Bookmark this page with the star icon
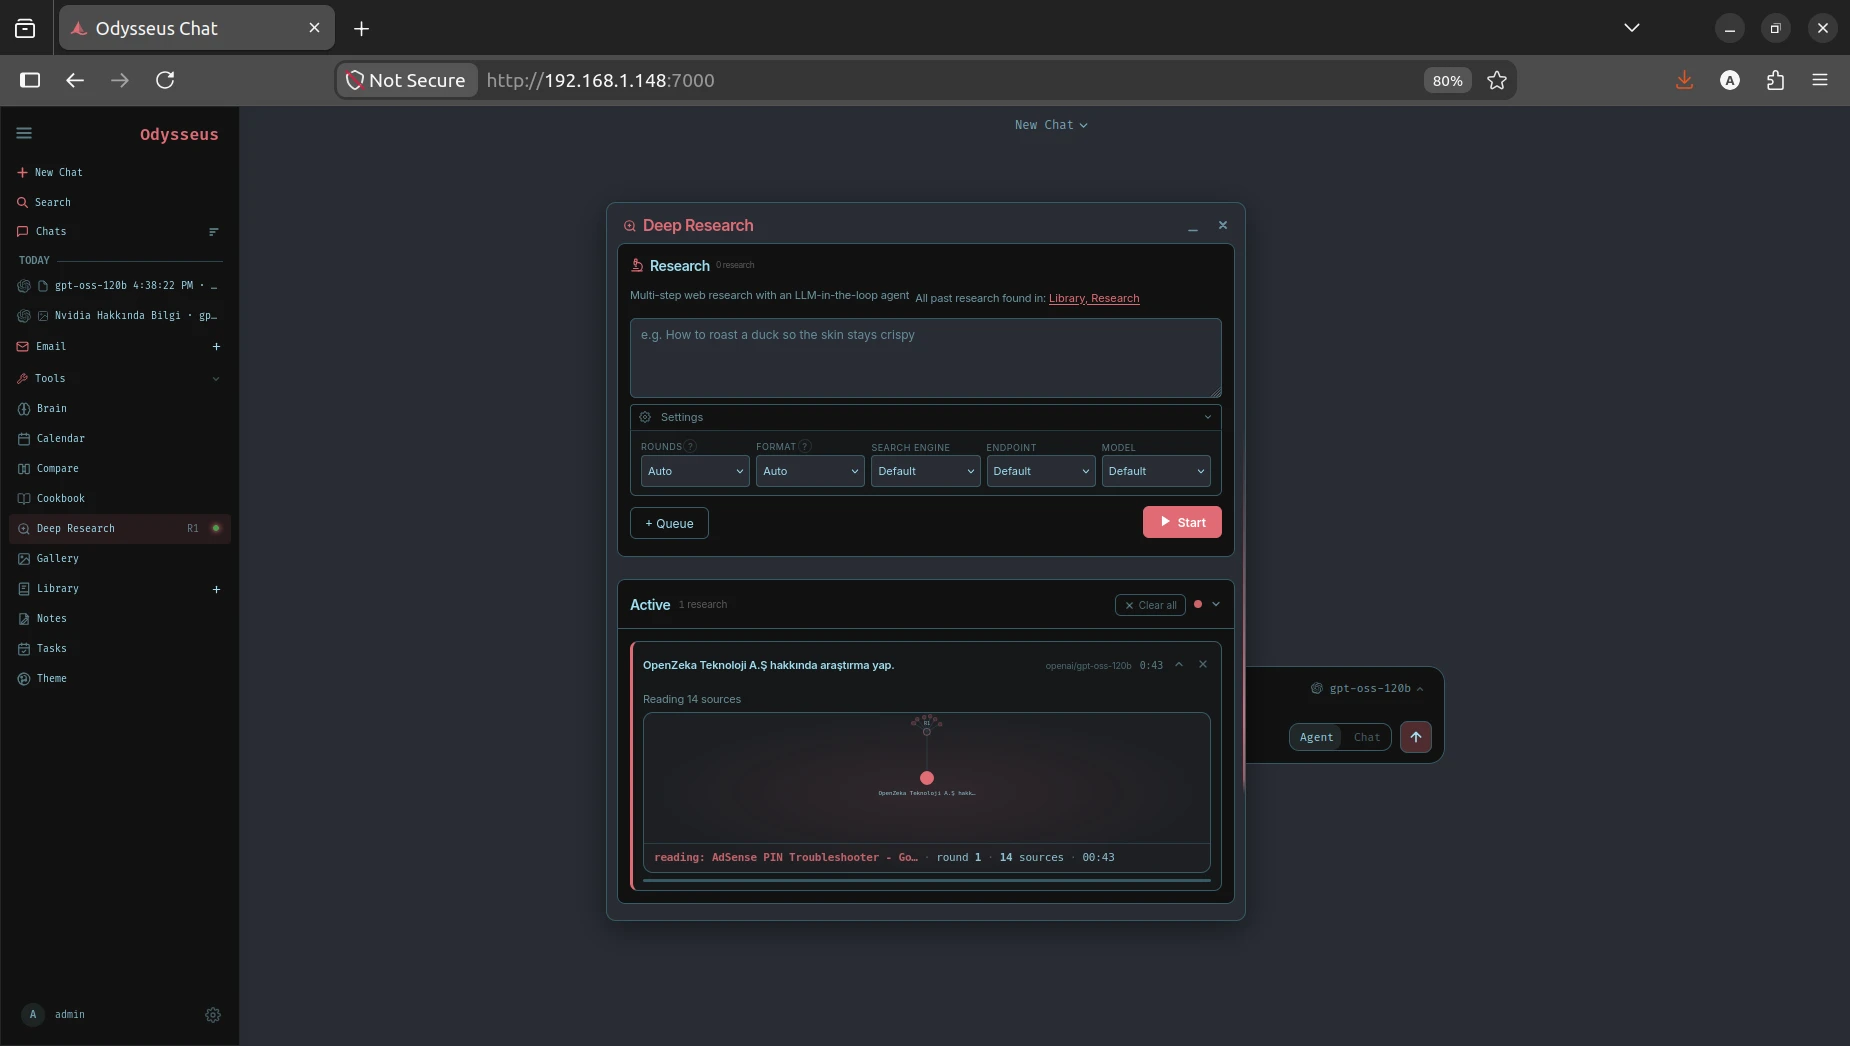 [1496, 80]
